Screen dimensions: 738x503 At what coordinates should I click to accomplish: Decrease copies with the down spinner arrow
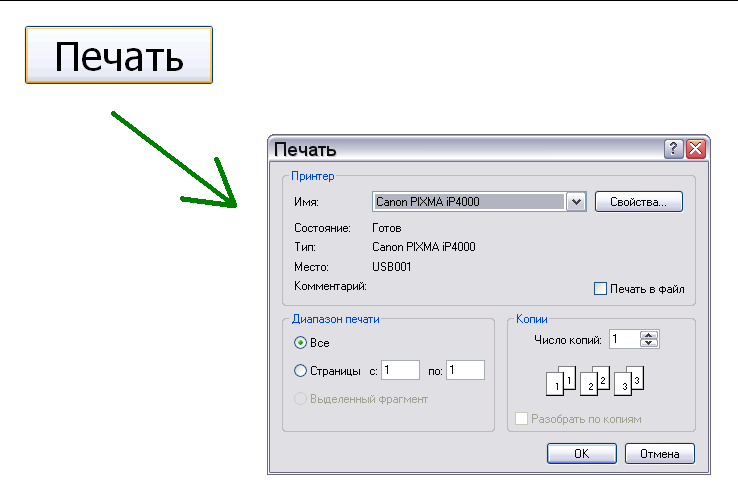649,344
